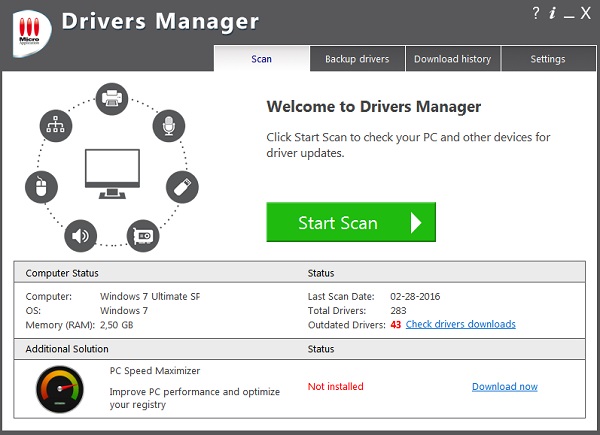600x435 pixels.
Task: Click the Windows 7 Ultimate SF computer value
Action: click(x=150, y=297)
